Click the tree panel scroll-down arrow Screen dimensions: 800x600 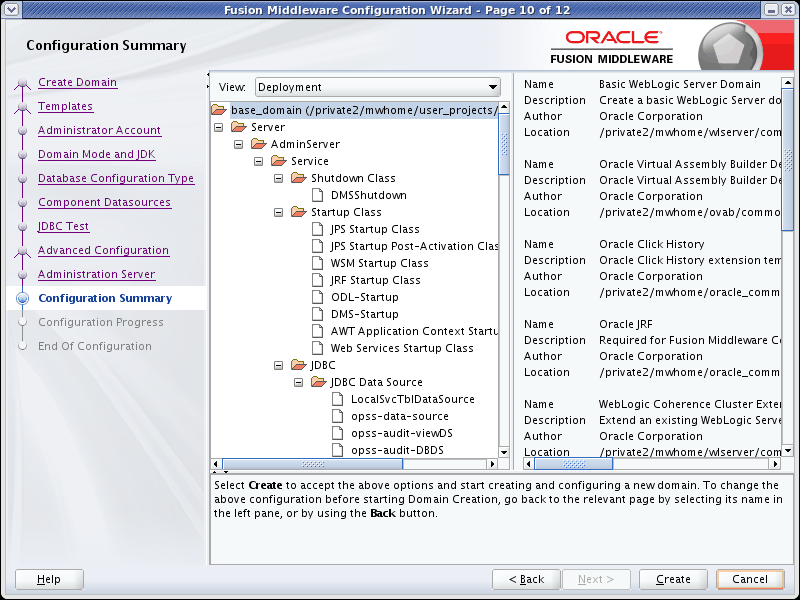point(504,452)
